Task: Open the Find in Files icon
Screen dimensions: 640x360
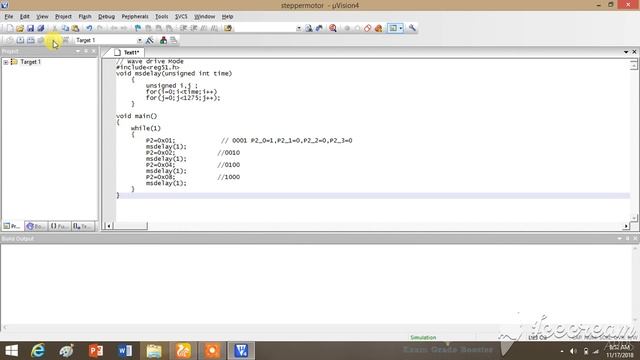Action: [x=228, y=28]
